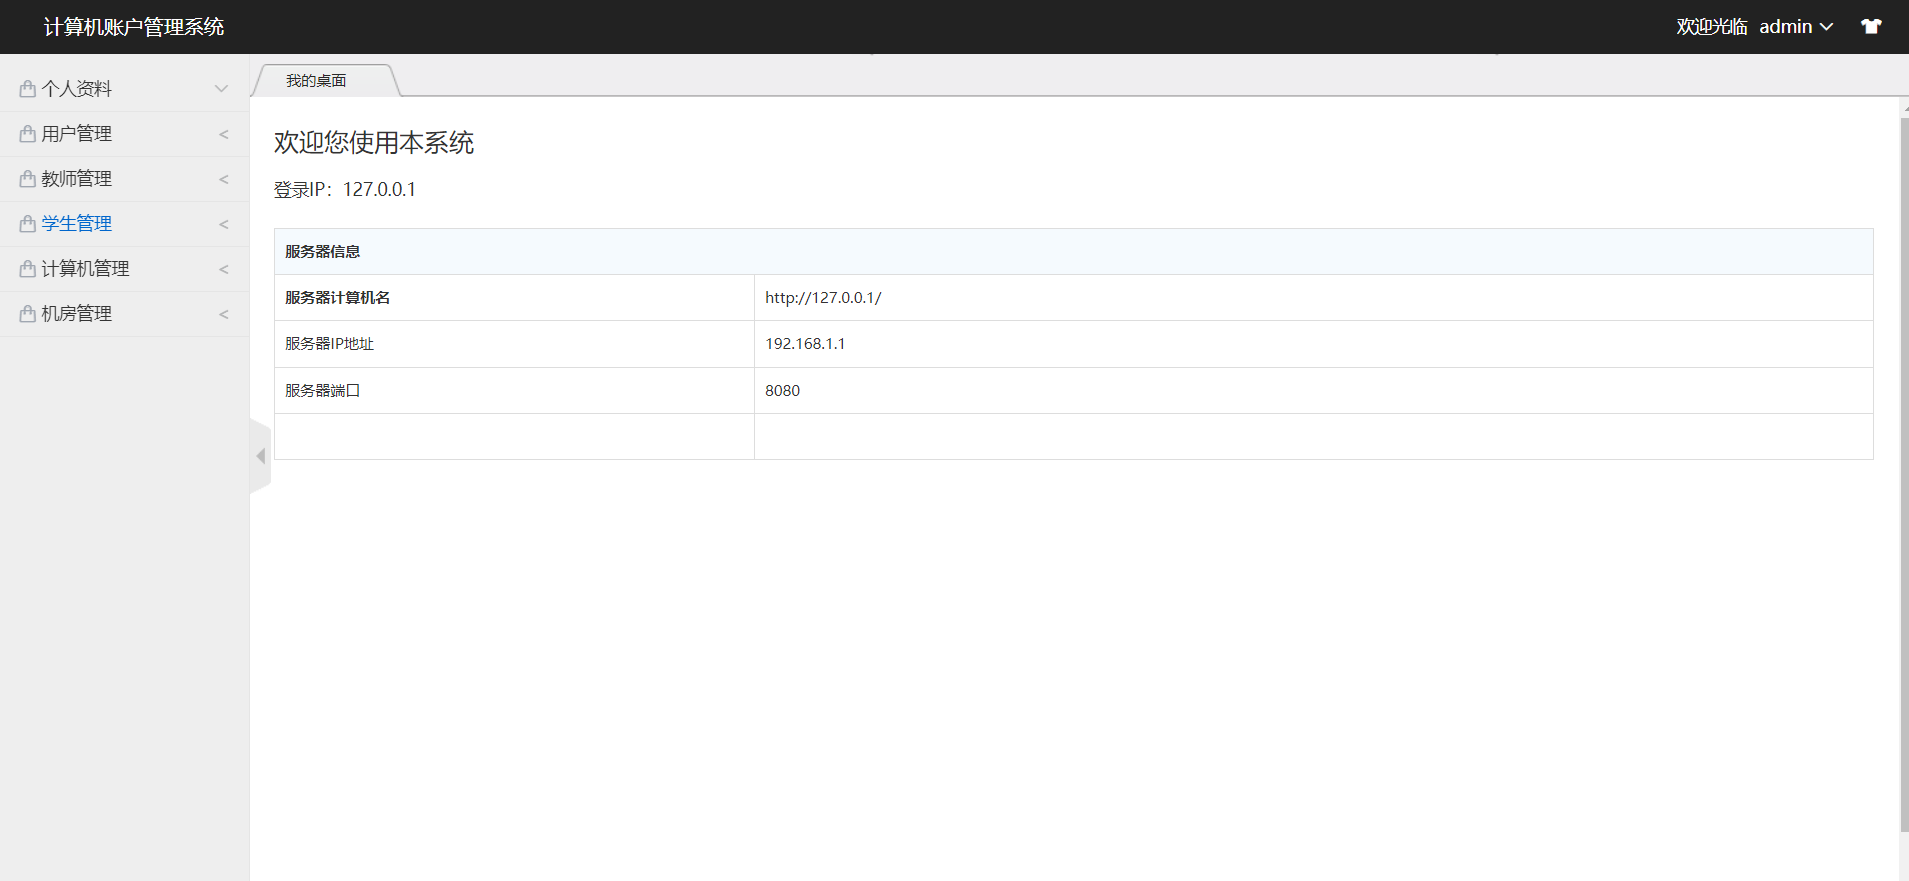This screenshot has width=1909, height=881.
Task: Click the 8080 port value
Action: point(782,391)
